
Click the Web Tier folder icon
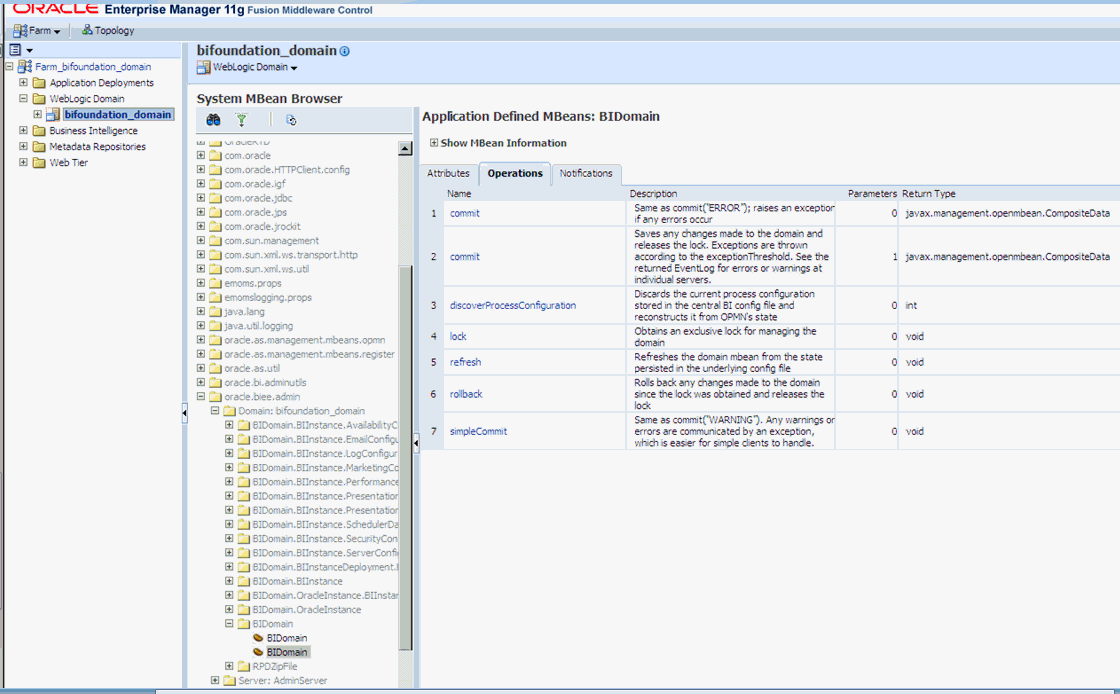coord(39,163)
